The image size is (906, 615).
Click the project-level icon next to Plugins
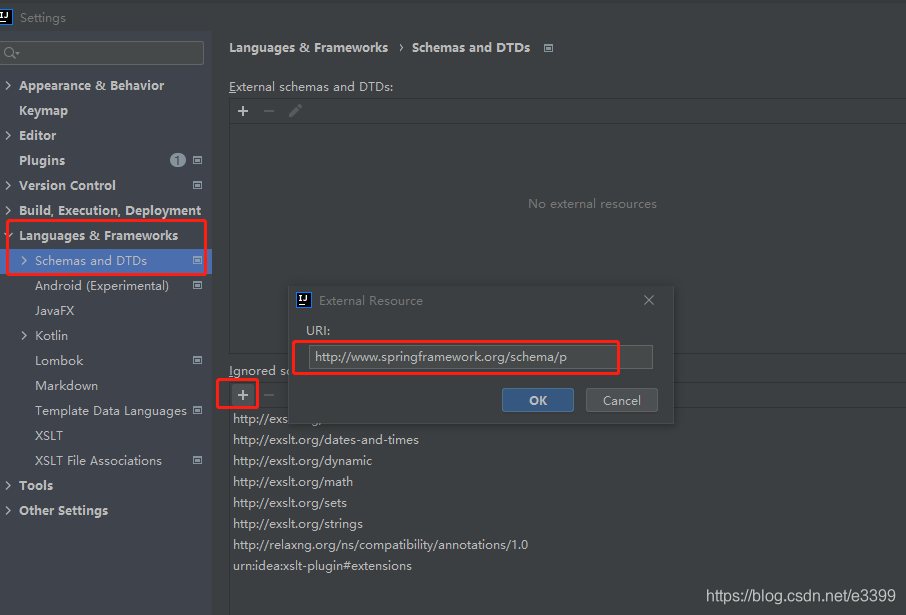tap(198, 160)
